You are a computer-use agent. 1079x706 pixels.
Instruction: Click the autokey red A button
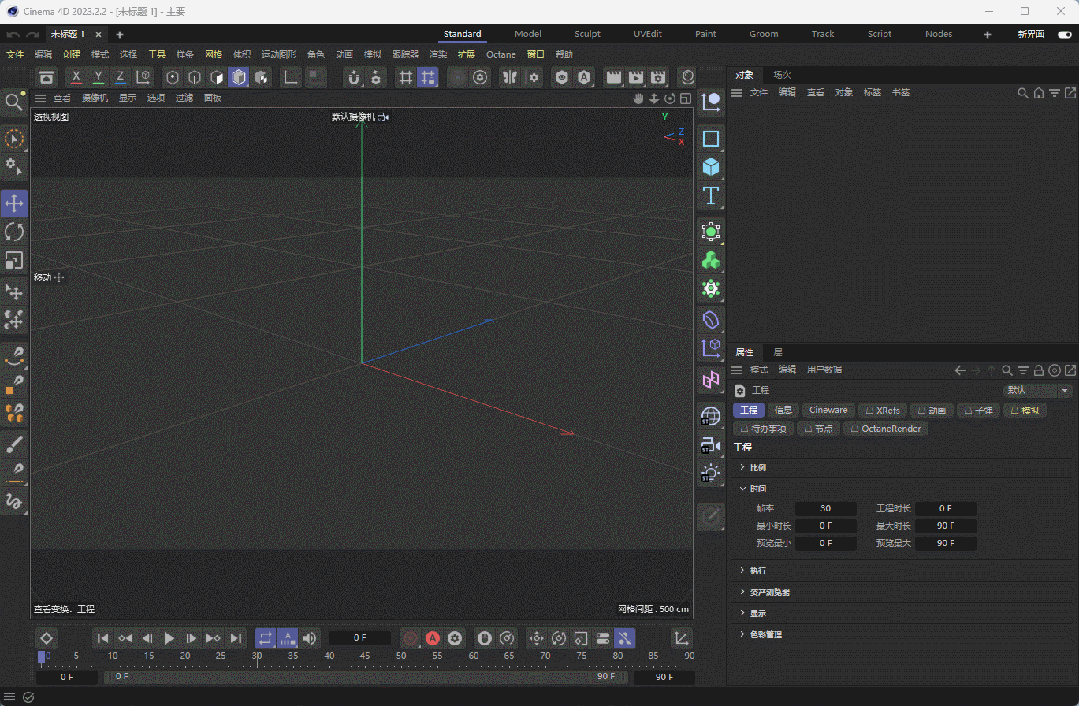[433, 638]
